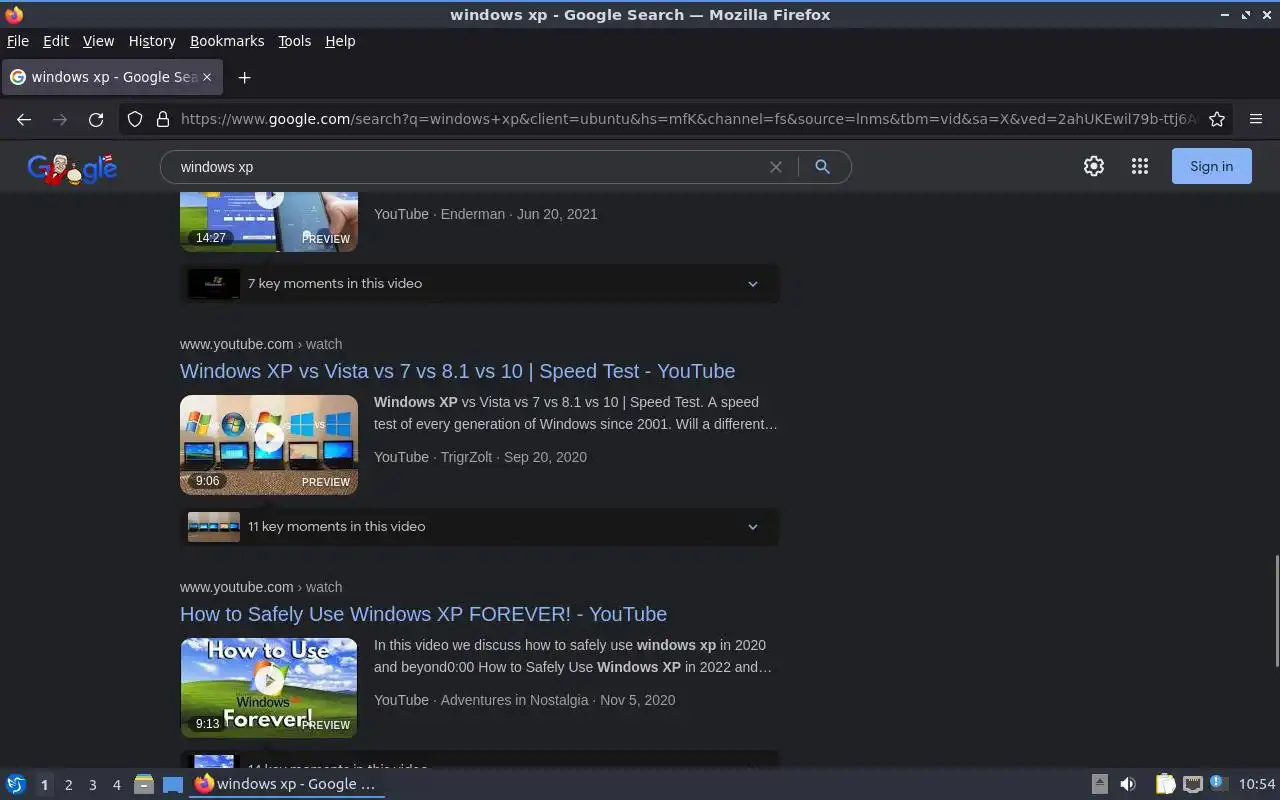Close the 'windows xp - Google Search' tab
The height and width of the screenshot is (800, 1280).
click(207, 77)
